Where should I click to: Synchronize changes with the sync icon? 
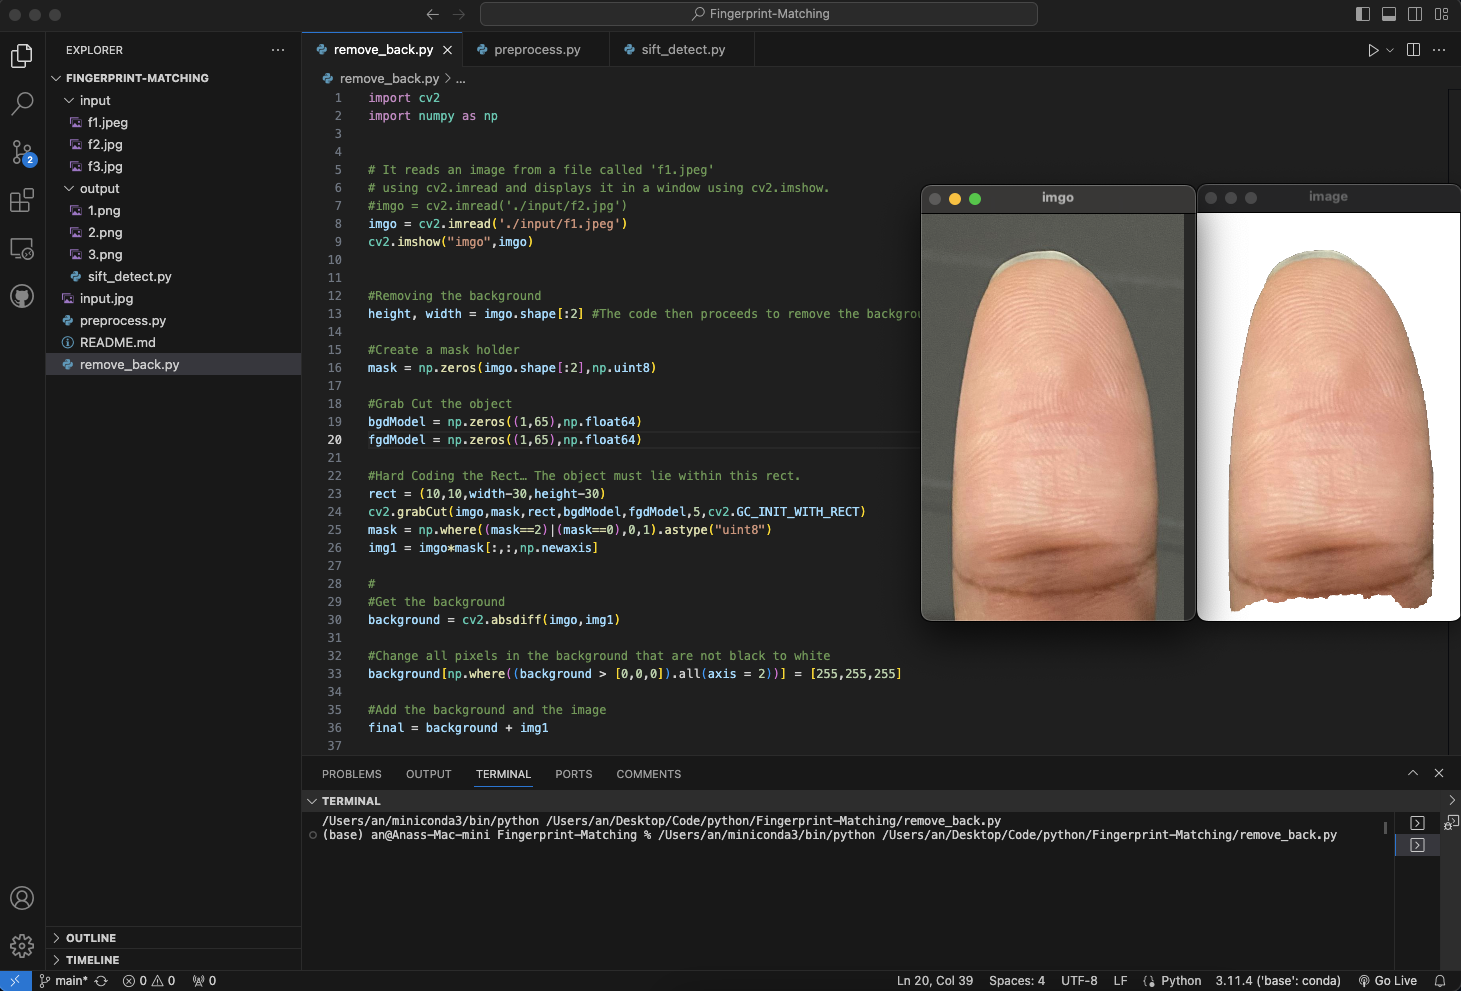point(101,981)
